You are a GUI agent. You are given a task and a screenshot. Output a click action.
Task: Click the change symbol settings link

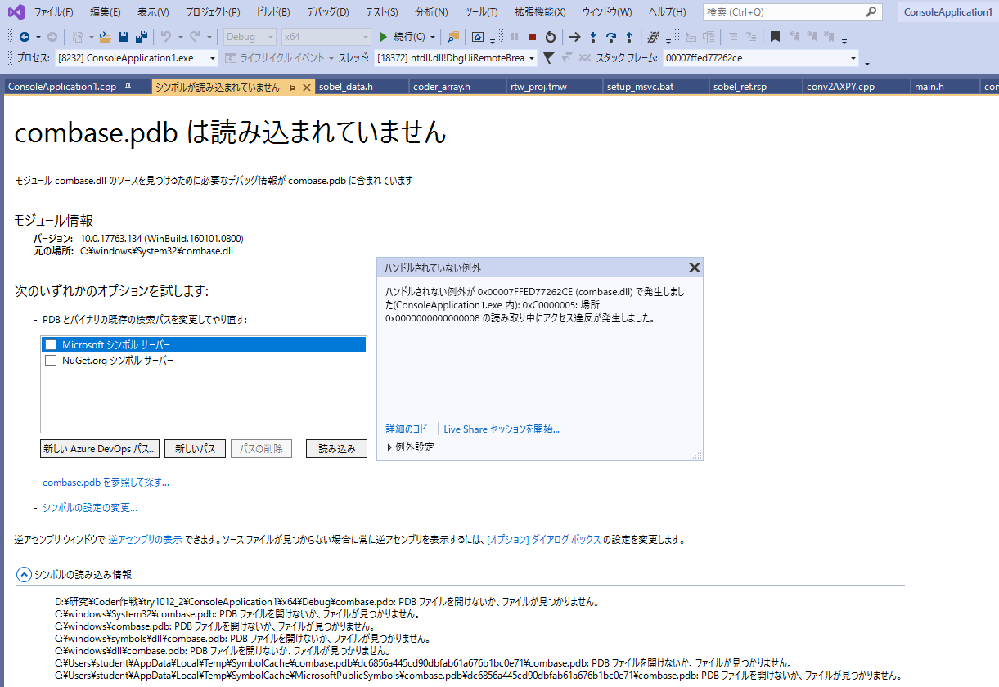pyautogui.click(x=89, y=508)
